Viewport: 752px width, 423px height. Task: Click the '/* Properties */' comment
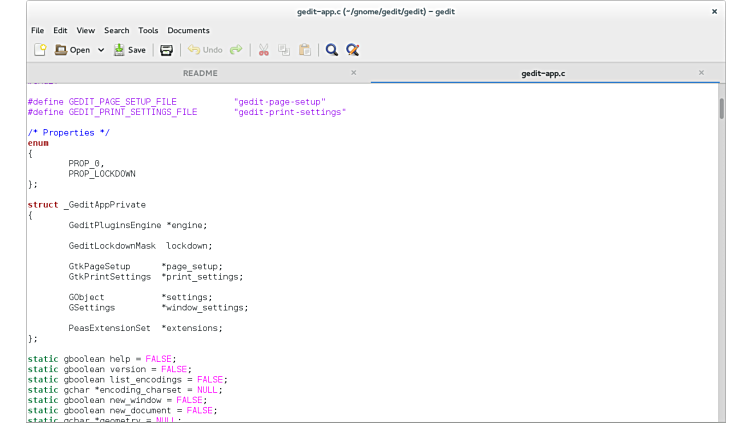click(x=69, y=133)
